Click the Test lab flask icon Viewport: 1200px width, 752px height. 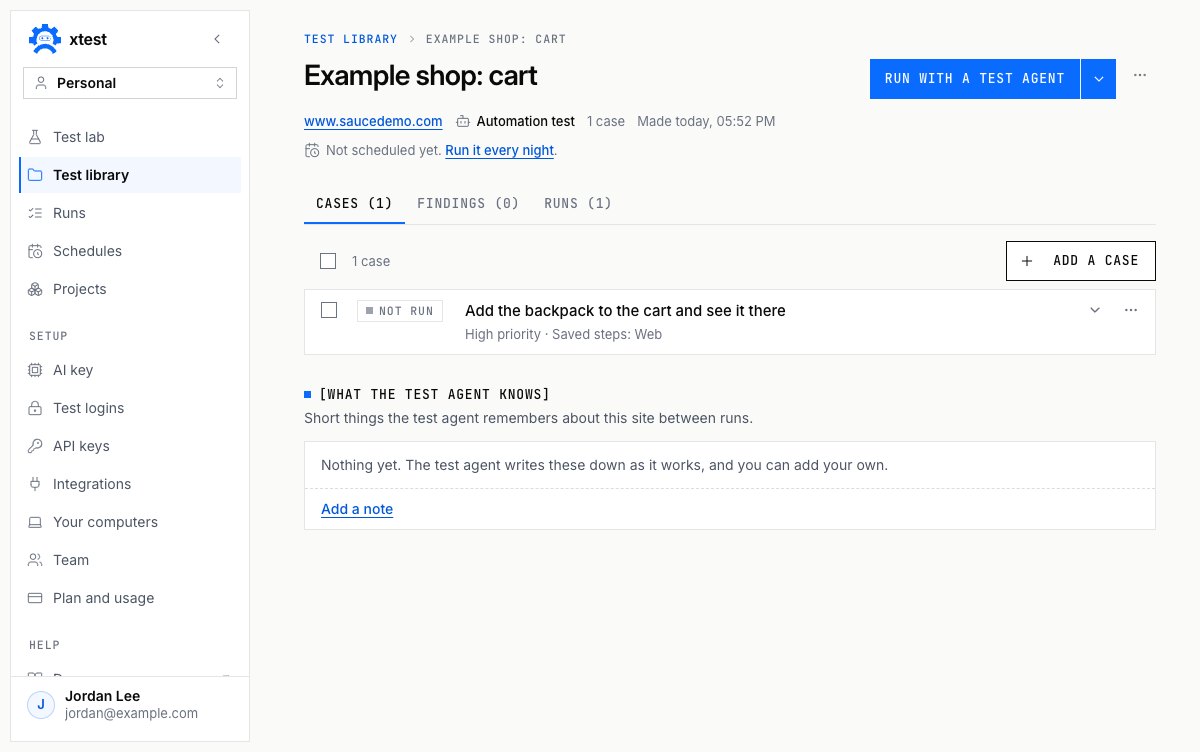click(35, 137)
